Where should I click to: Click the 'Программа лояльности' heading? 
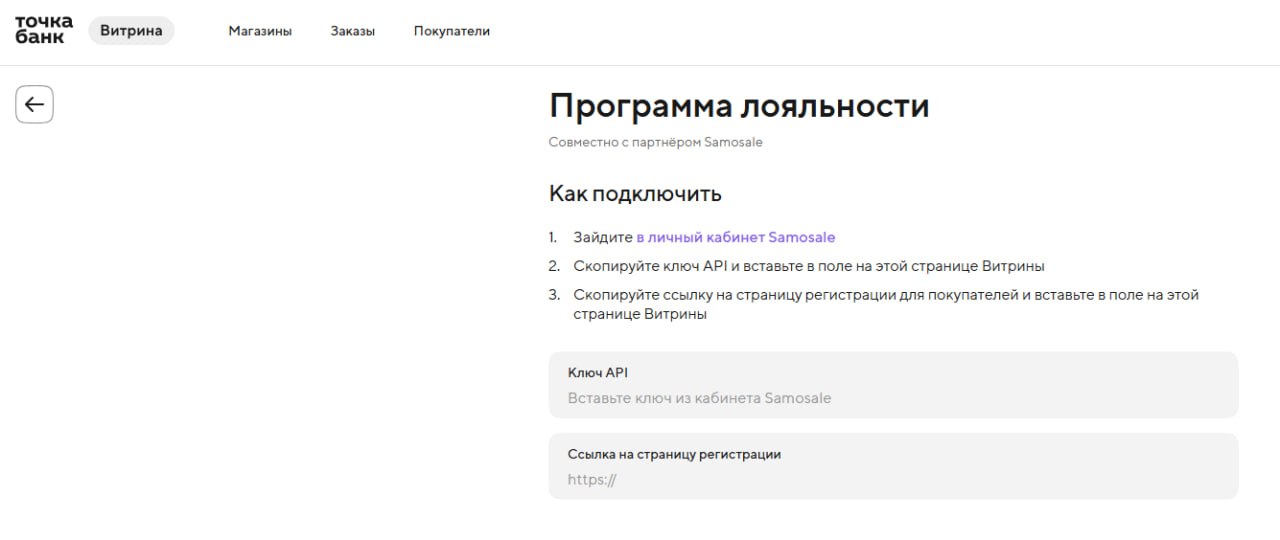click(x=739, y=106)
